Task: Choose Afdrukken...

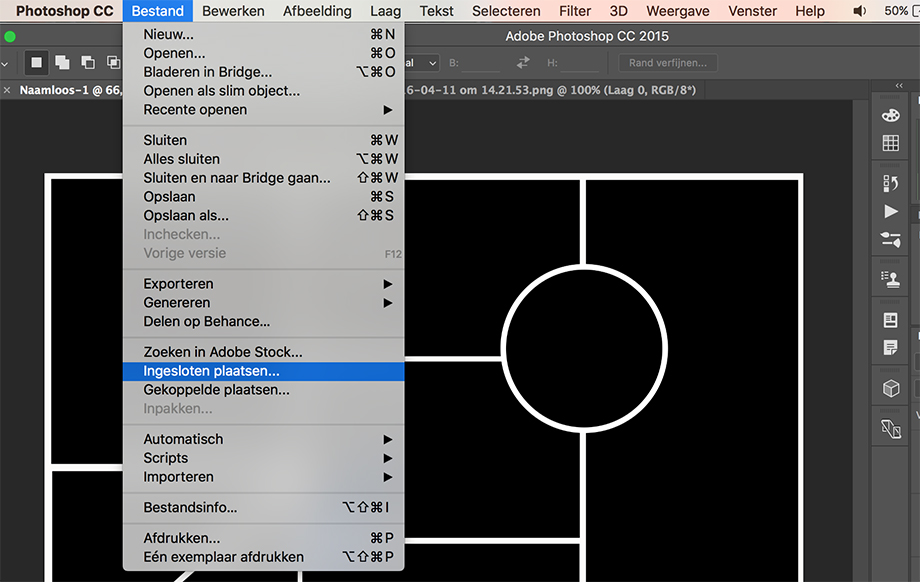Action: (x=263, y=538)
